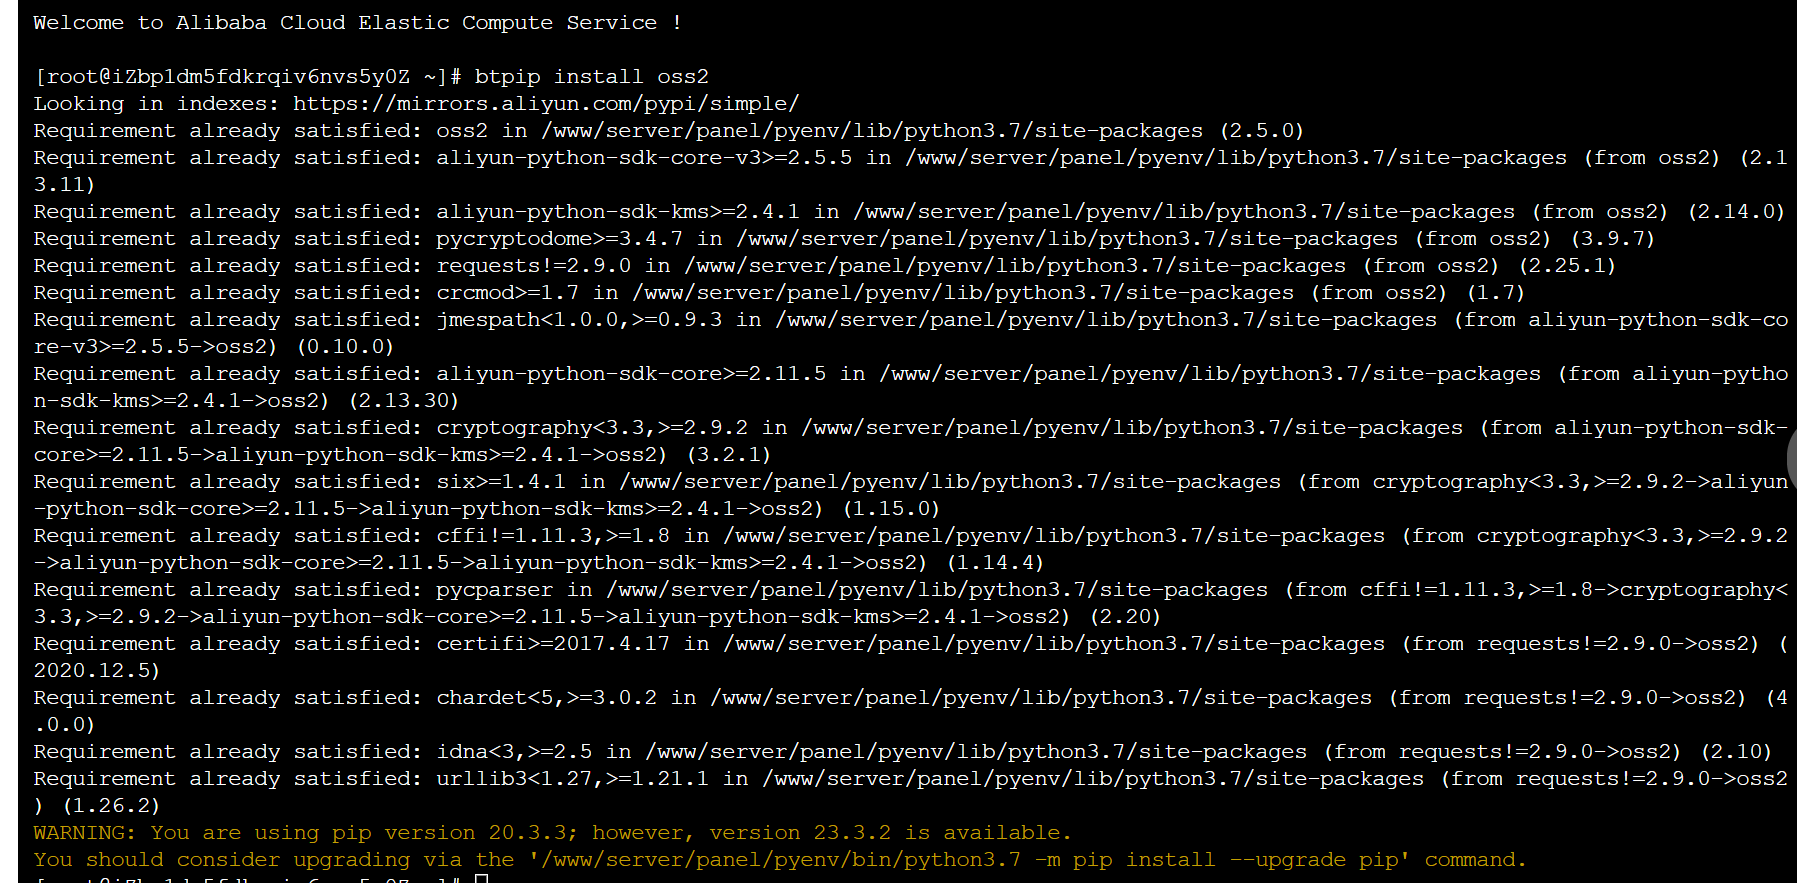1797x883 pixels.
Task: Click the 'six>=1.4.1' requirement text
Action: point(501,482)
